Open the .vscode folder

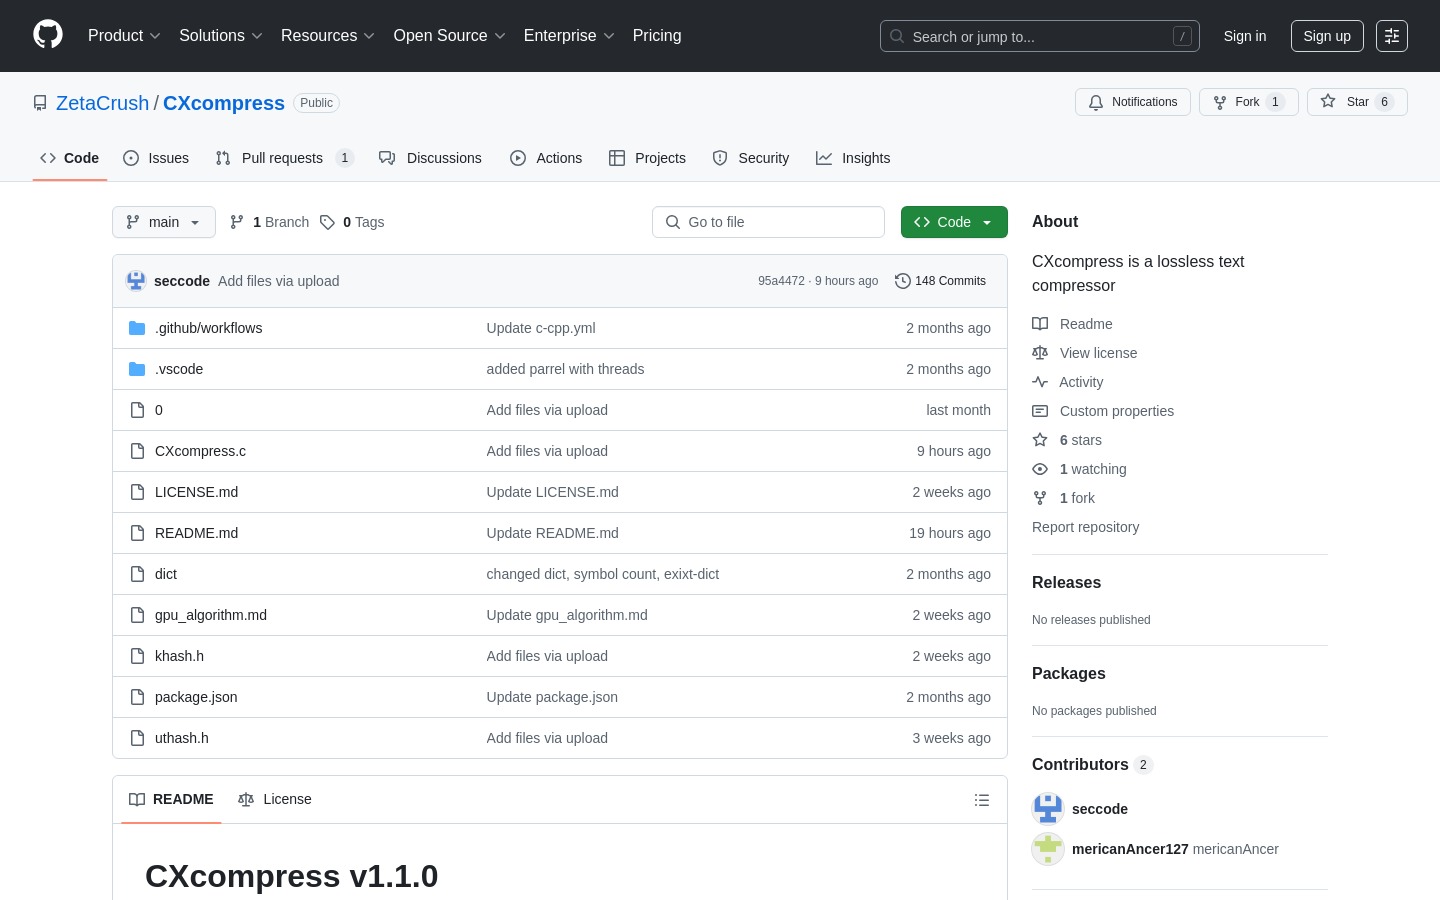tap(179, 369)
